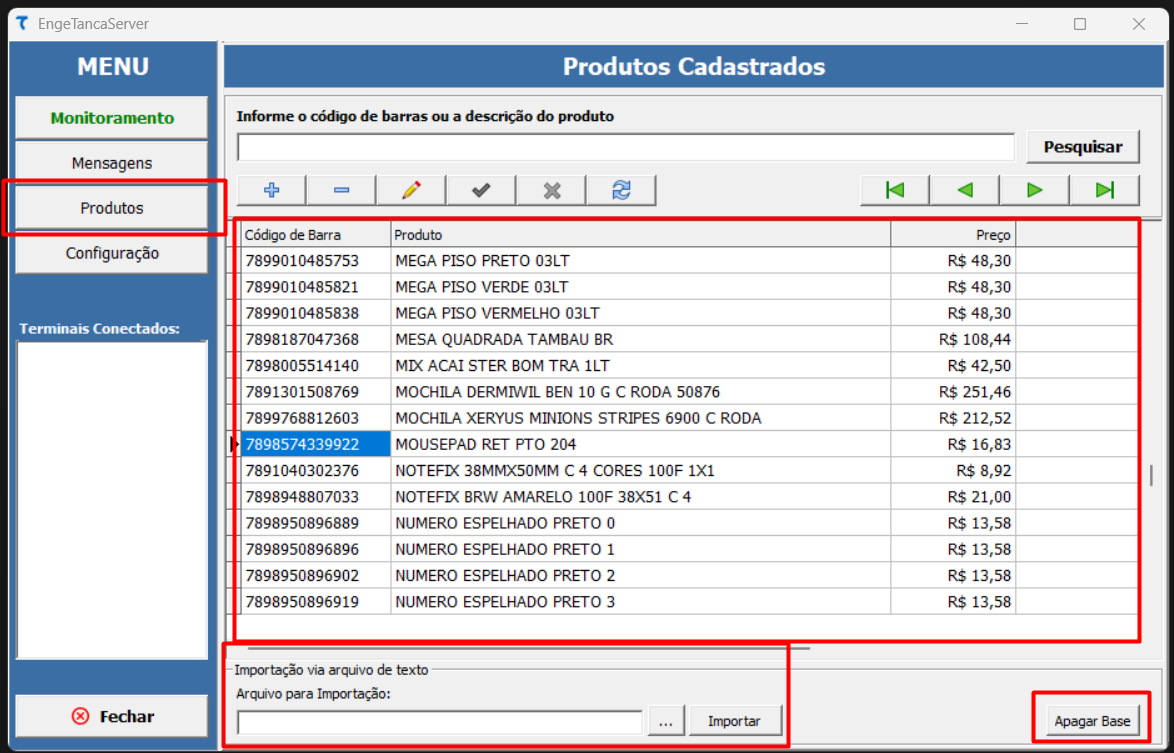Viewport: 1174px width, 753px height.
Task: Open the Mensagens menu section
Action: tap(112, 163)
